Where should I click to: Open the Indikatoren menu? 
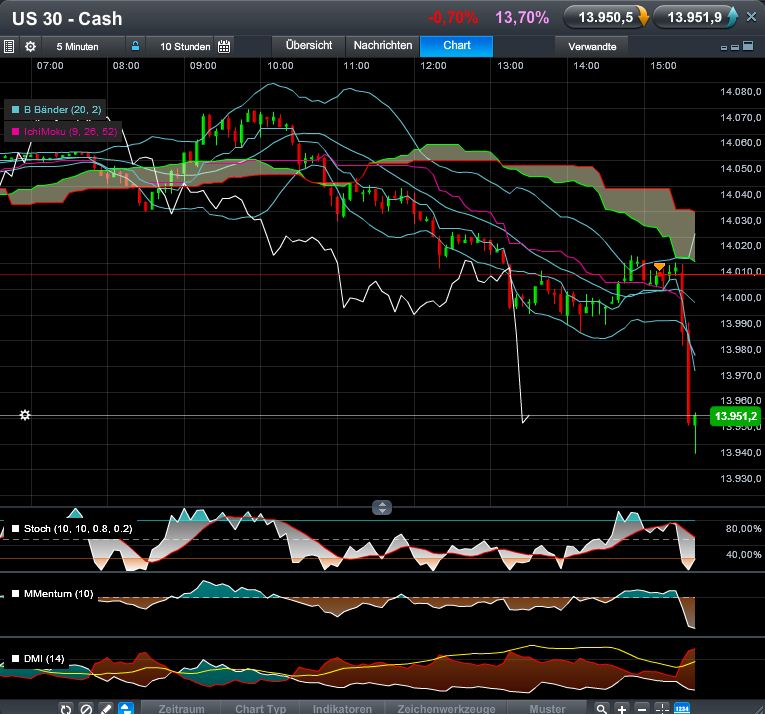[342, 709]
